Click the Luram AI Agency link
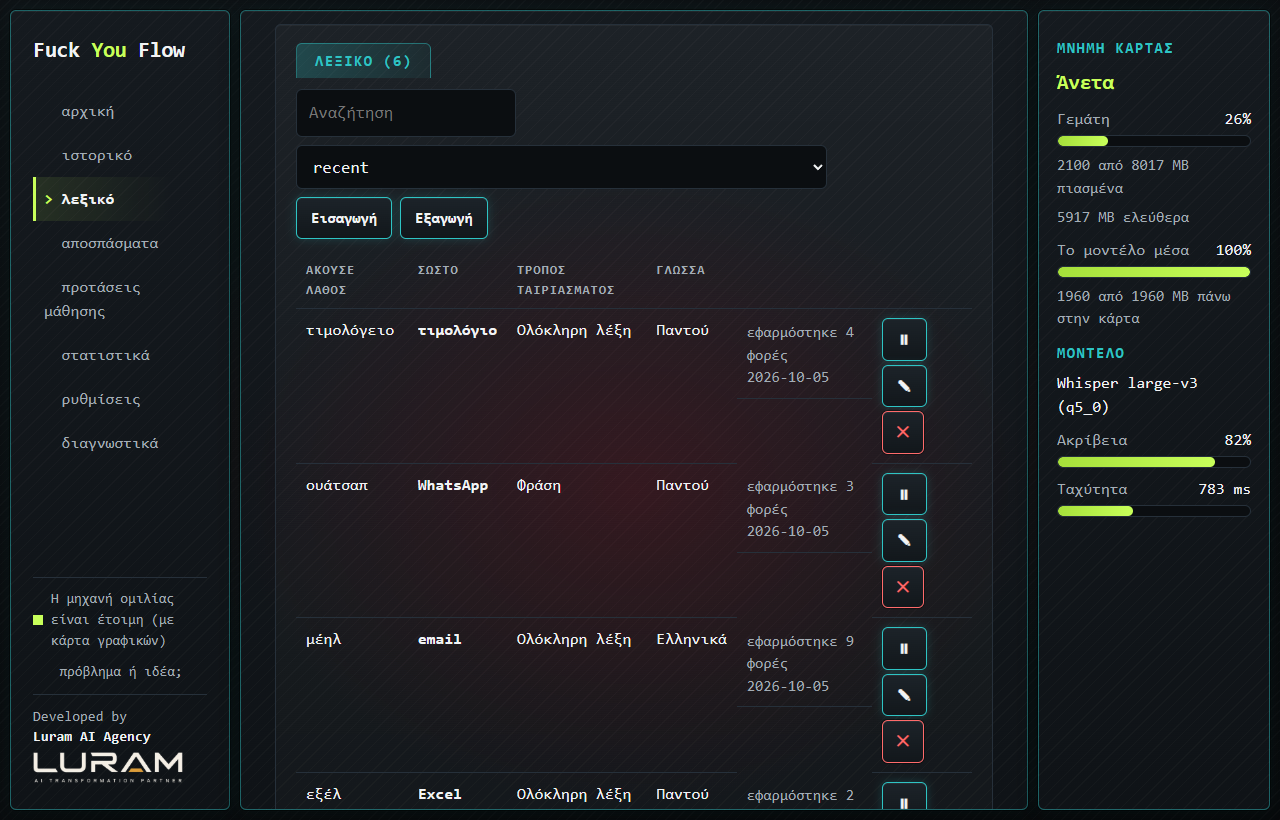The height and width of the screenshot is (820, 1280). click(x=92, y=737)
